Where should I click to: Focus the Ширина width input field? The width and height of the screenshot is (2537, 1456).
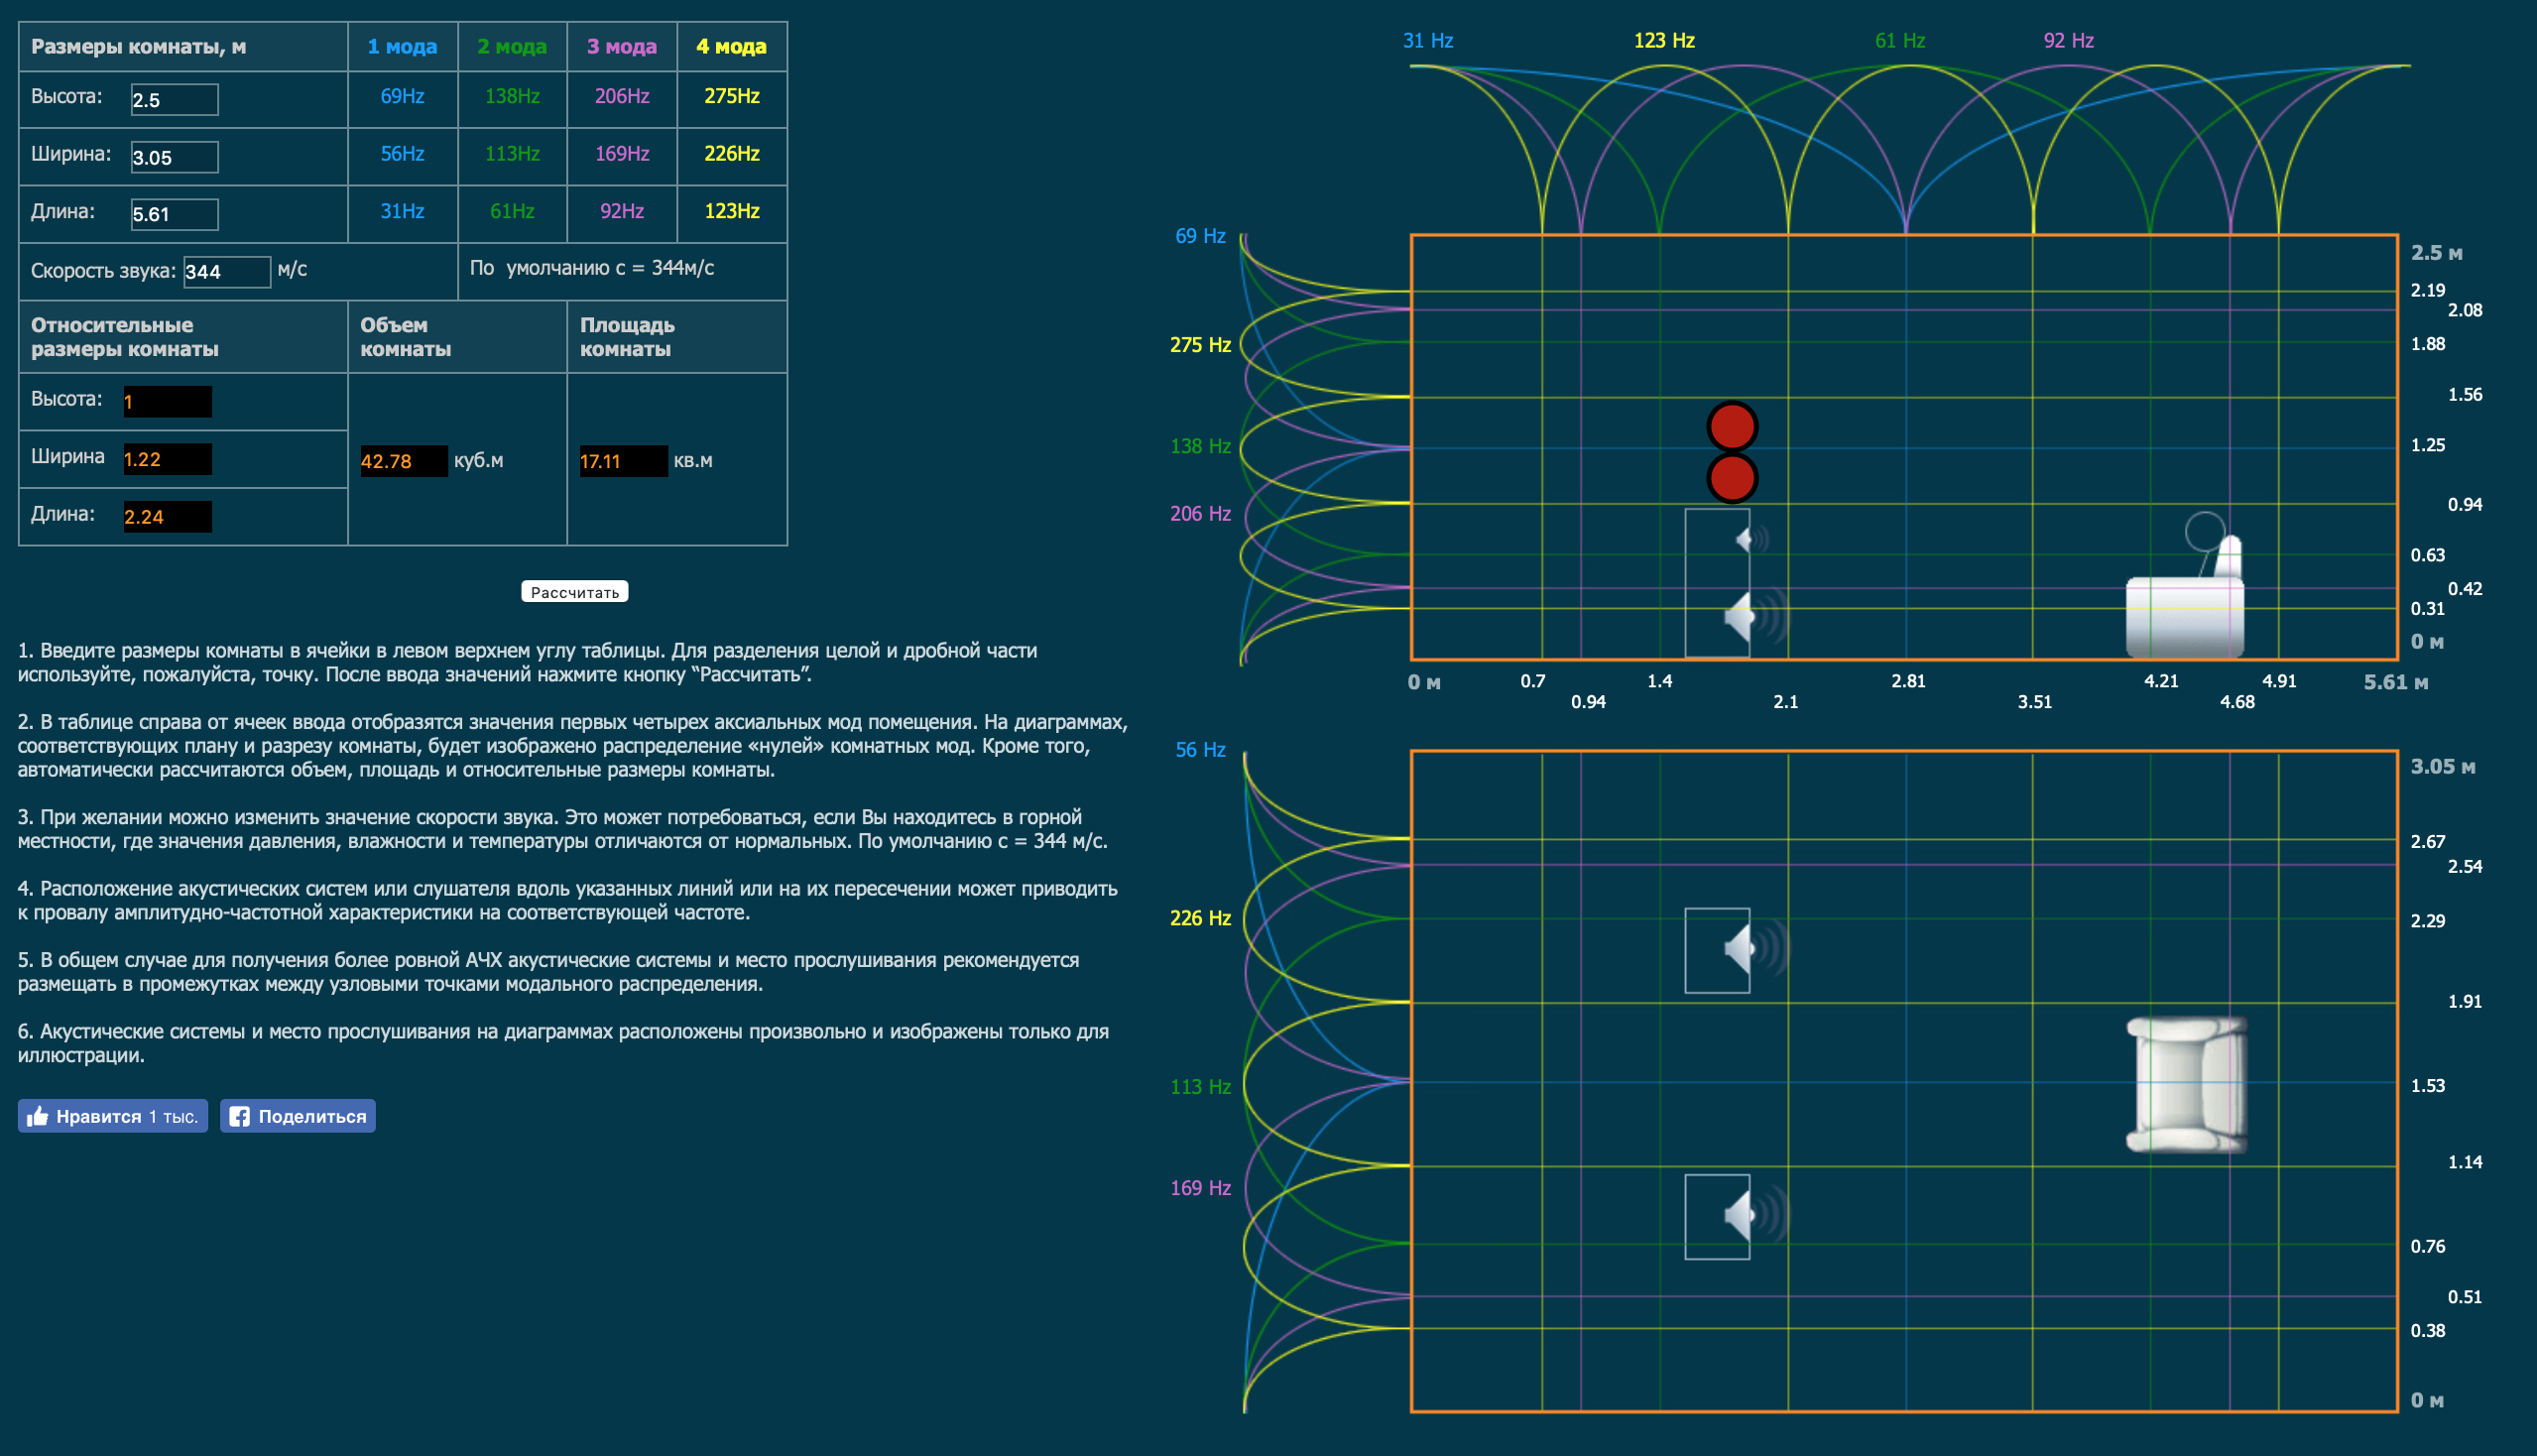coord(174,157)
